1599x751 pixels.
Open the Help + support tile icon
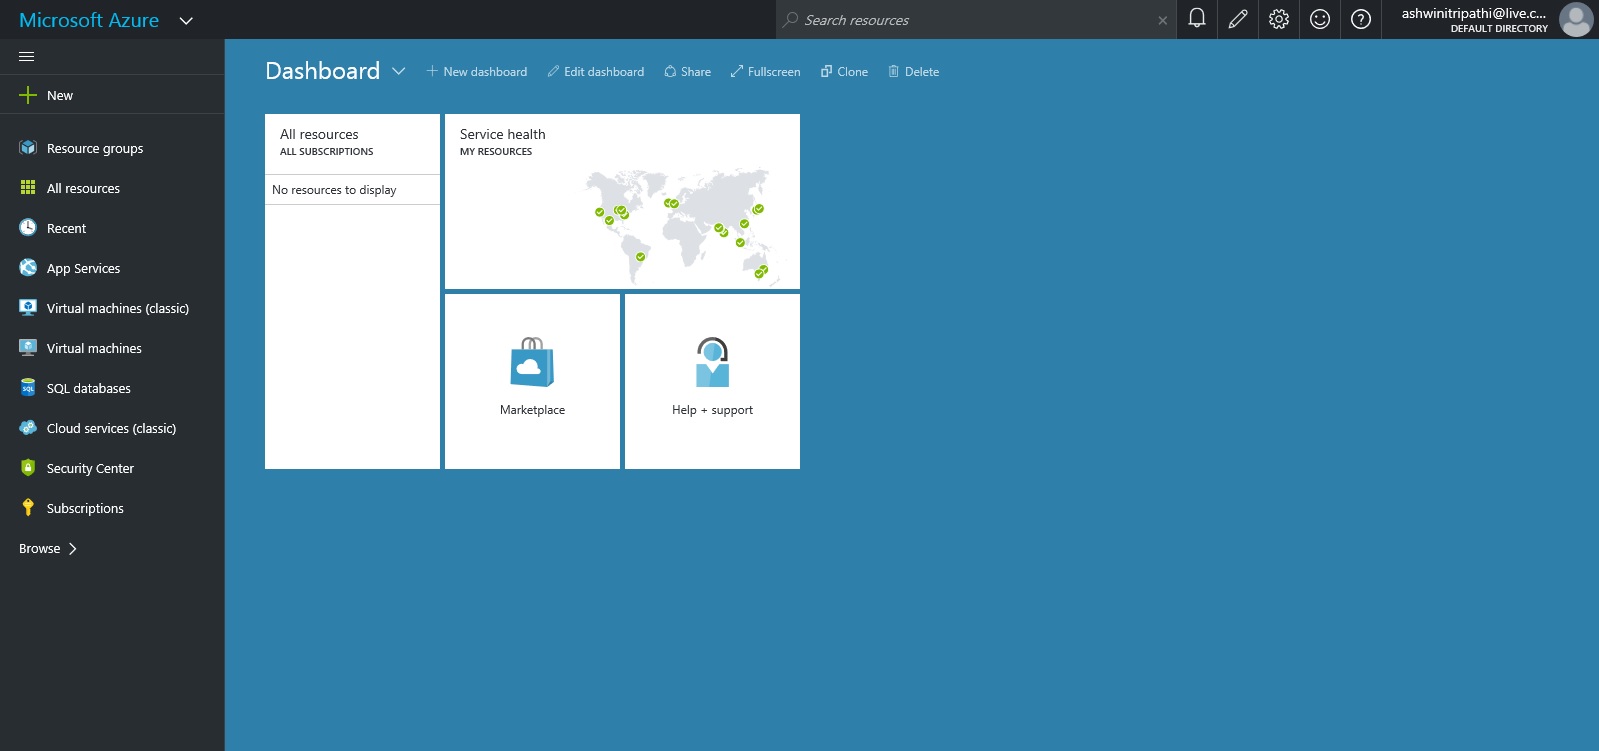(712, 362)
